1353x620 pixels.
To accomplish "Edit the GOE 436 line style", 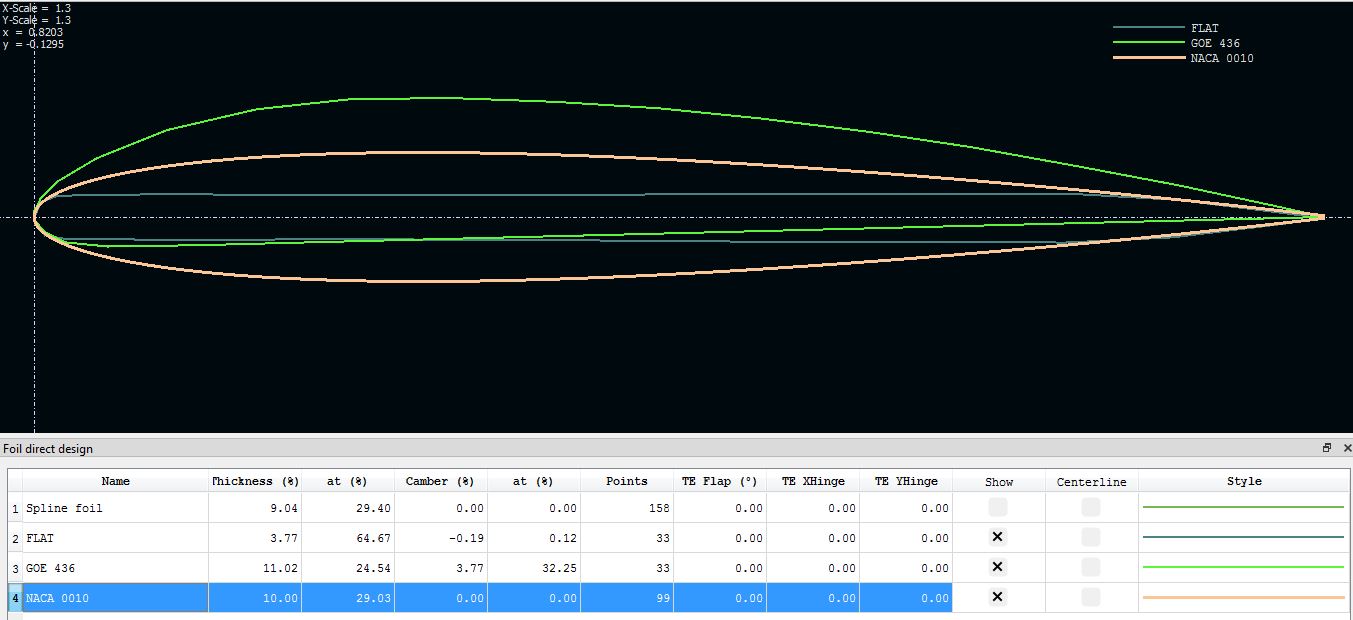I will [x=1243, y=568].
